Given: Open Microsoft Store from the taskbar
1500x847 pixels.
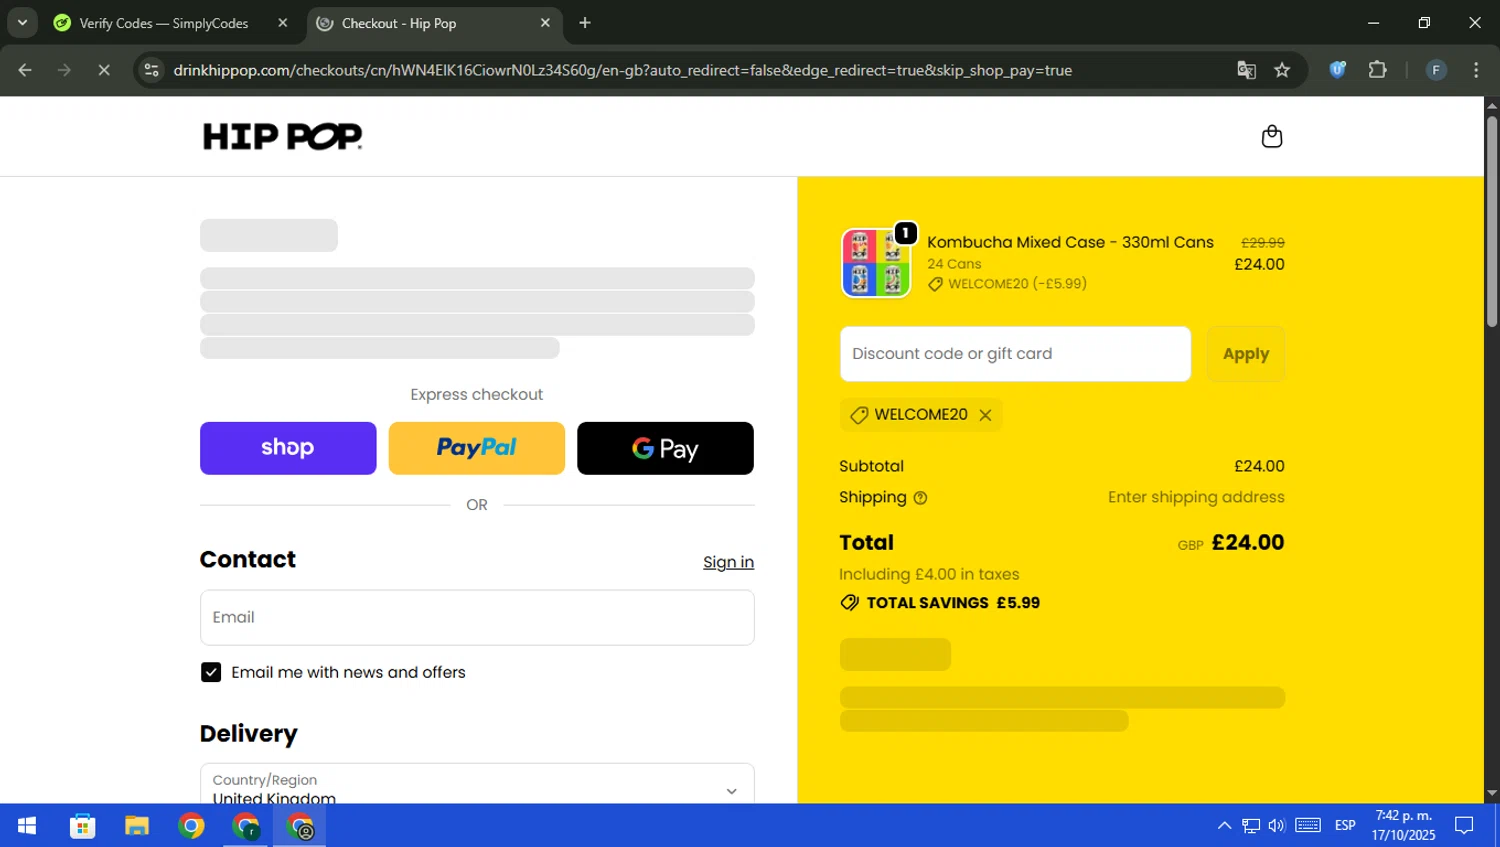Looking at the screenshot, I should (x=83, y=826).
